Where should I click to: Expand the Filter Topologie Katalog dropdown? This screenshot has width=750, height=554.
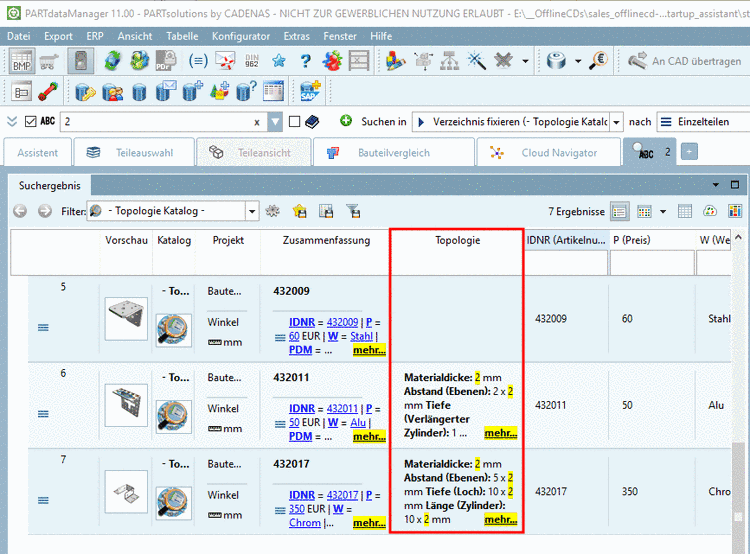tap(252, 211)
